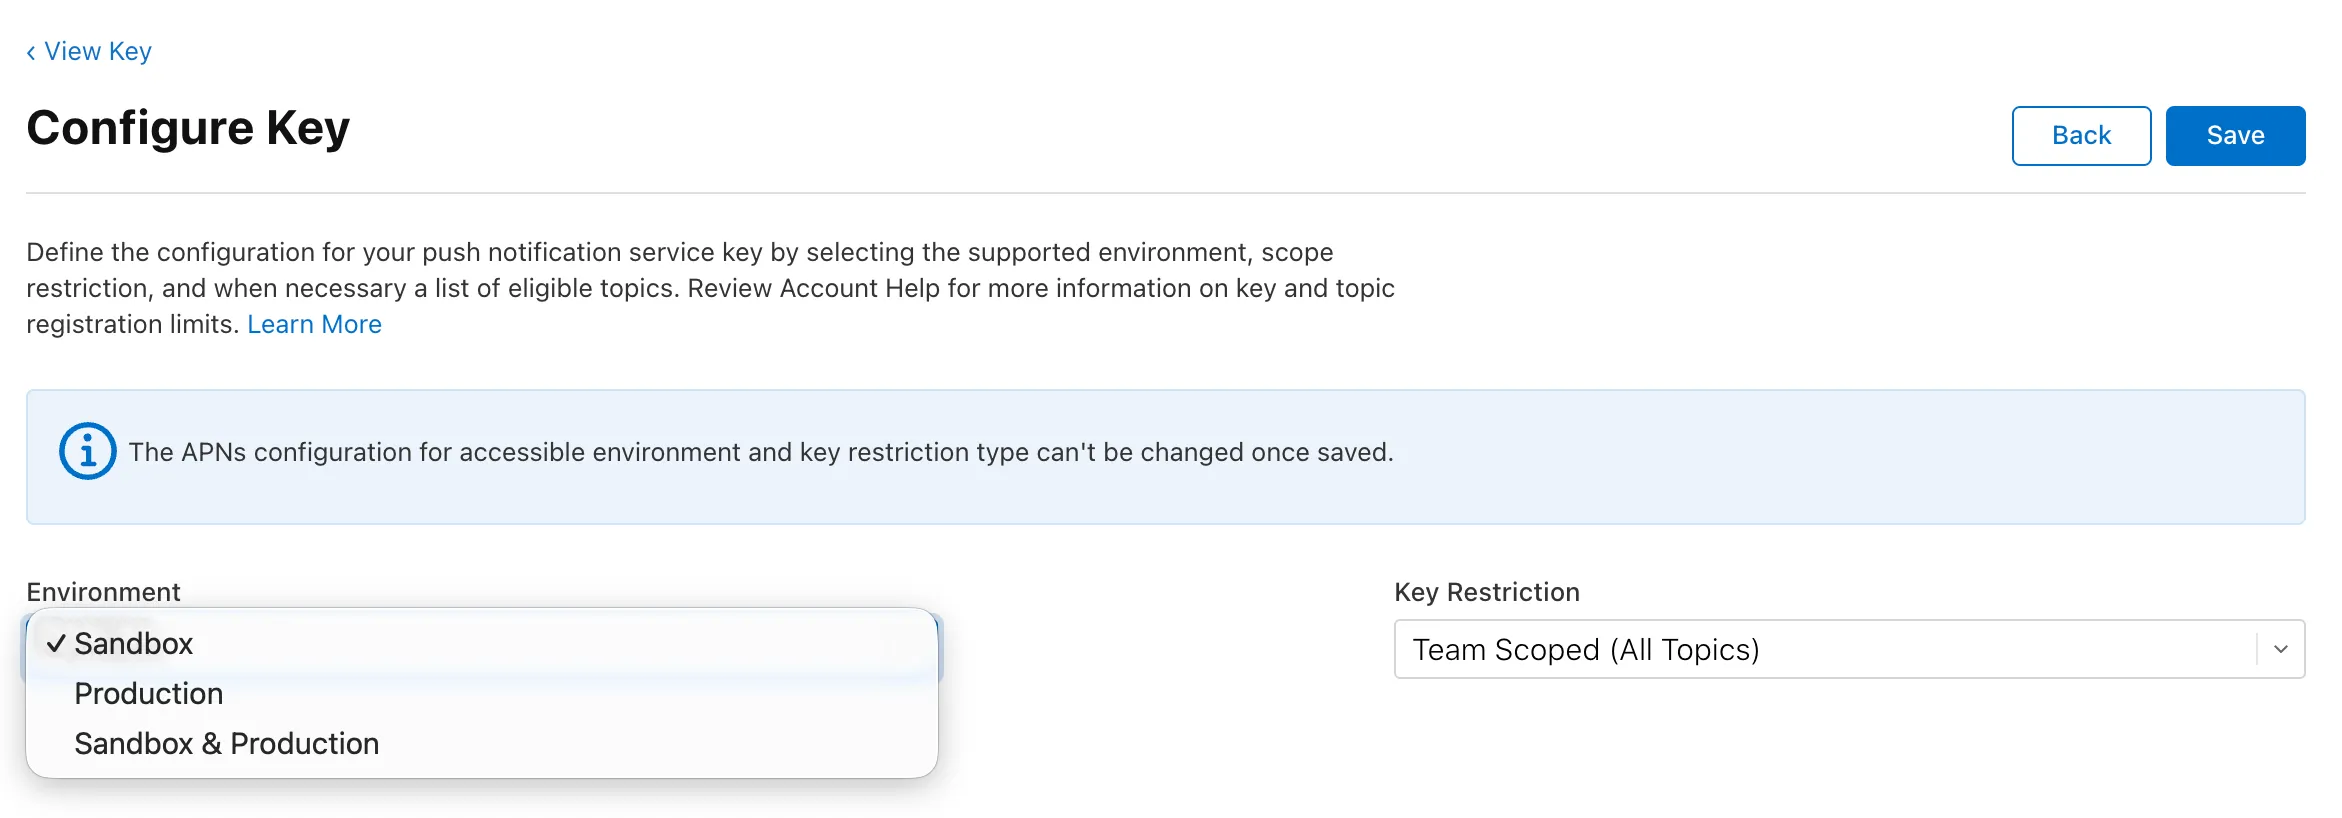
Task: Pick the Sandbox & Production environment option
Action: point(227,744)
